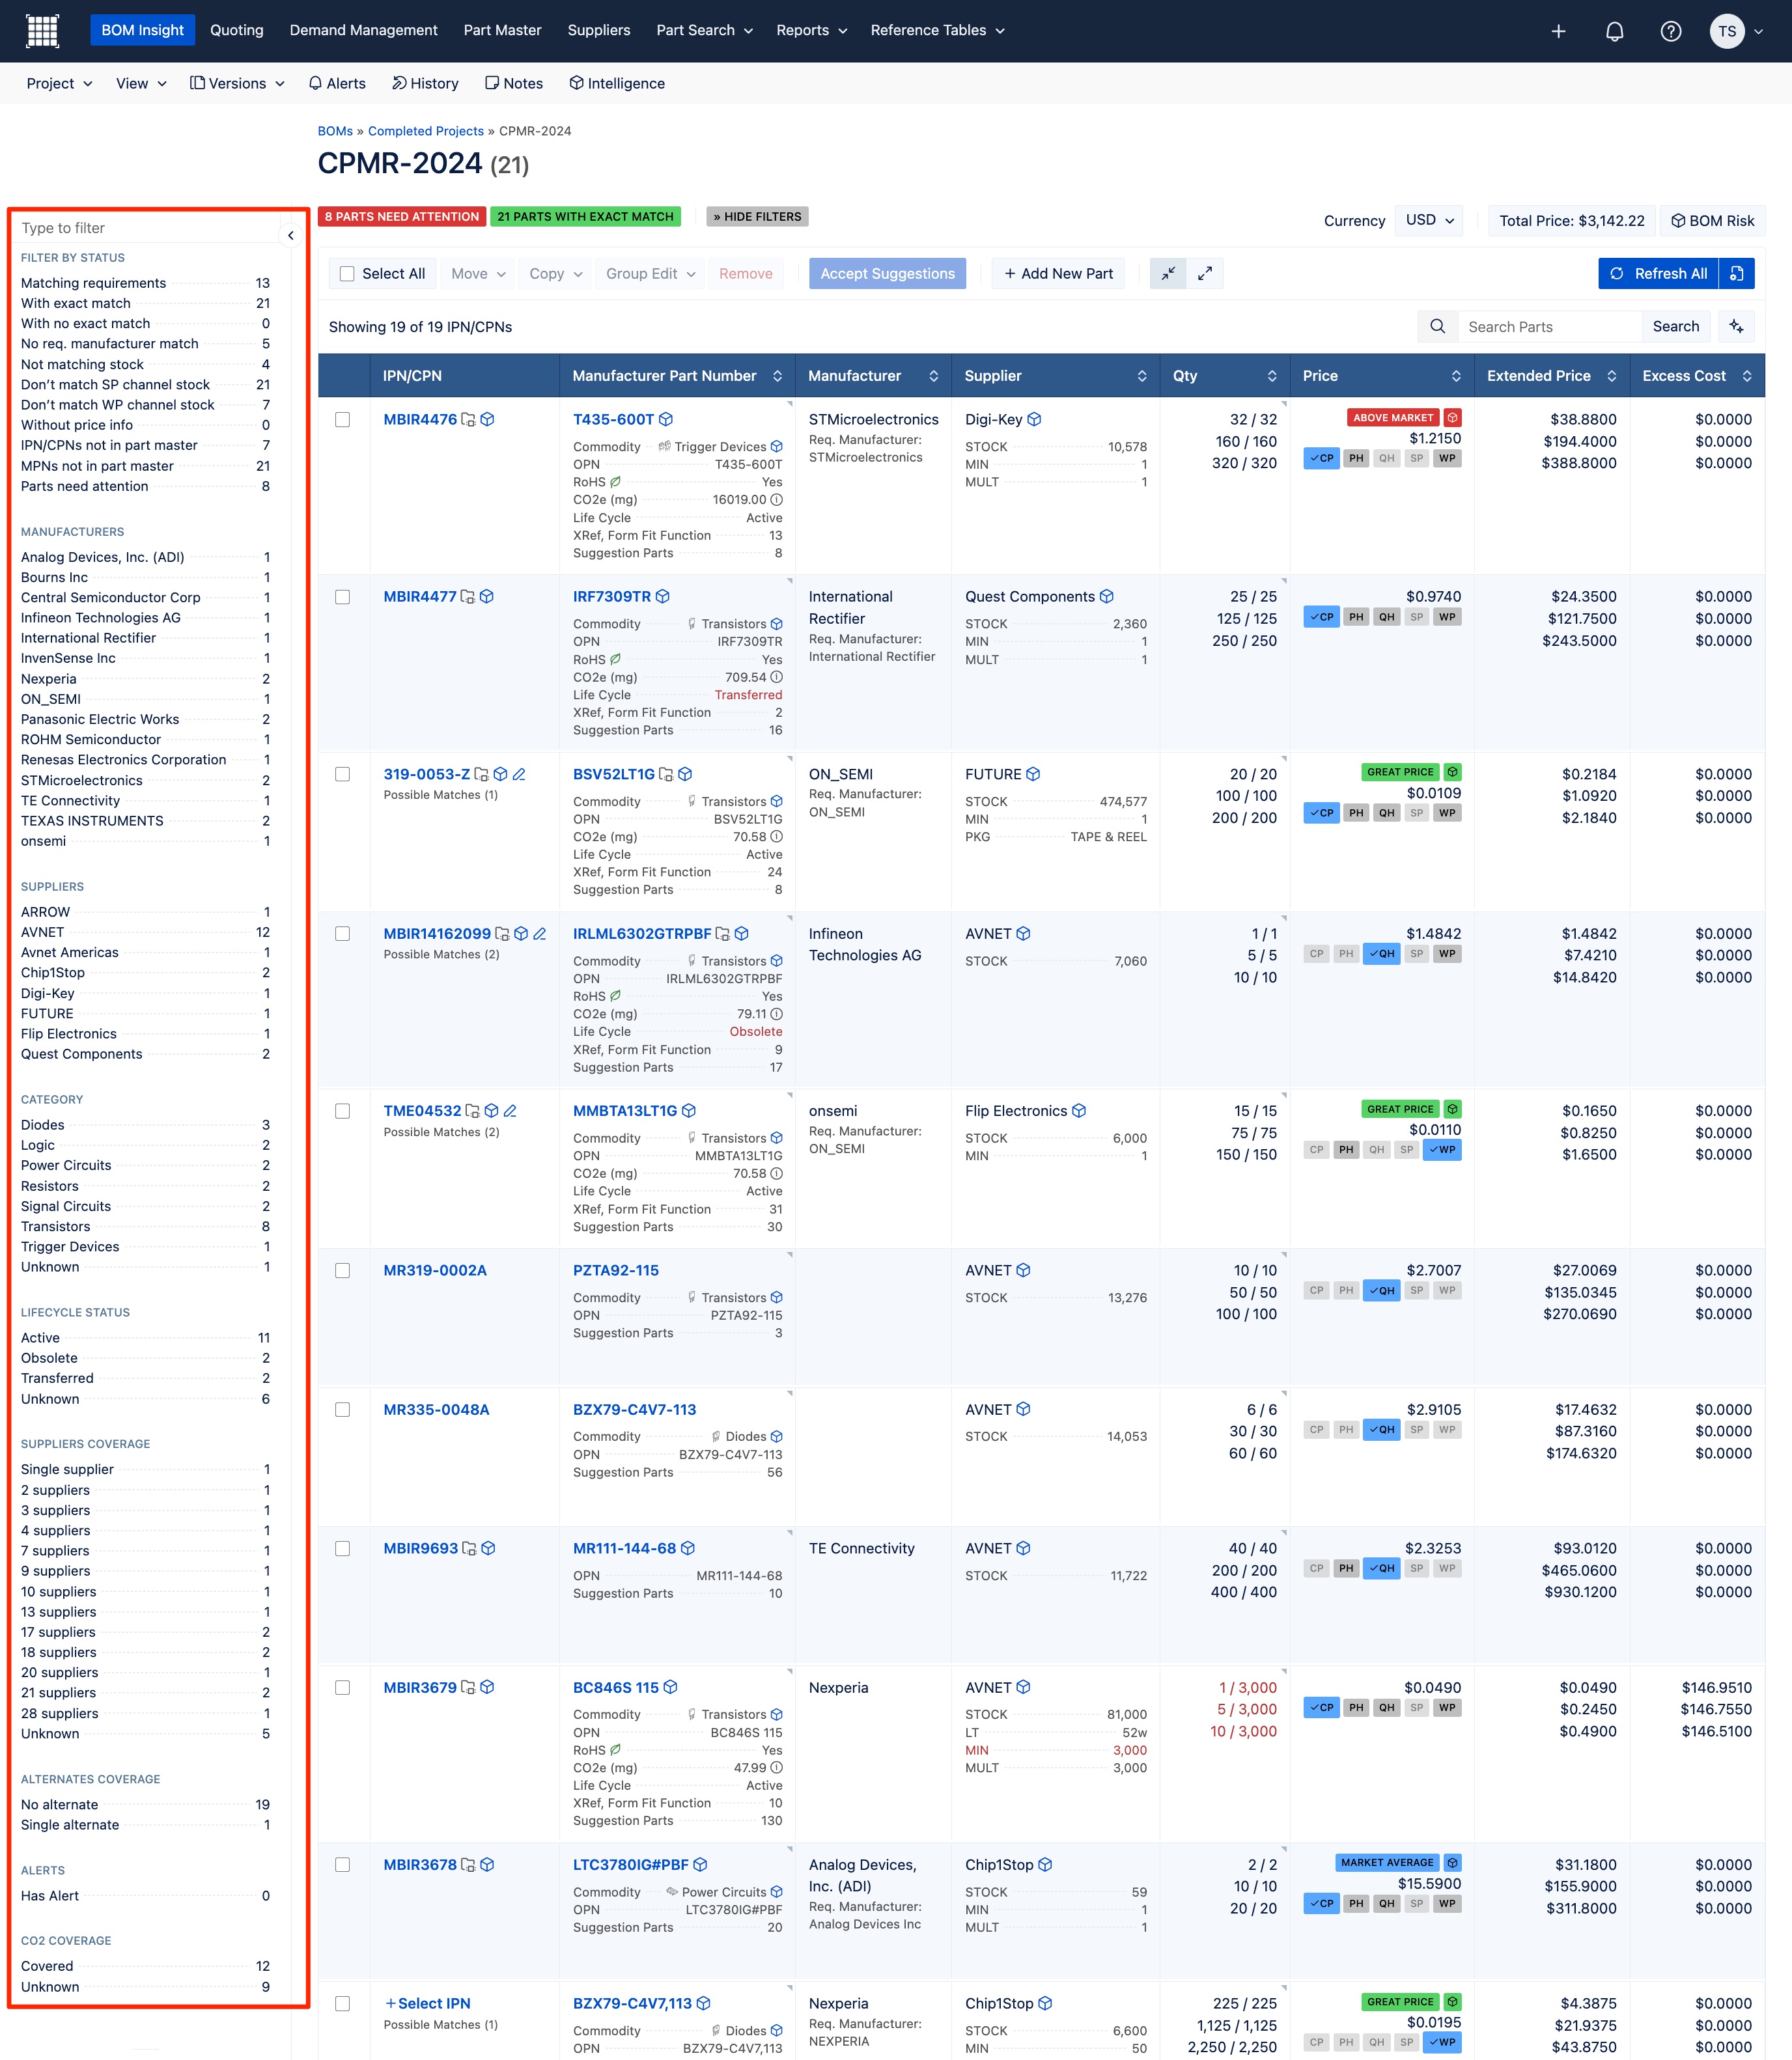The width and height of the screenshot is (1792, 2060).
Task: Check the MBIR3679 row checkbox
Action: (x=342, y=1687)
